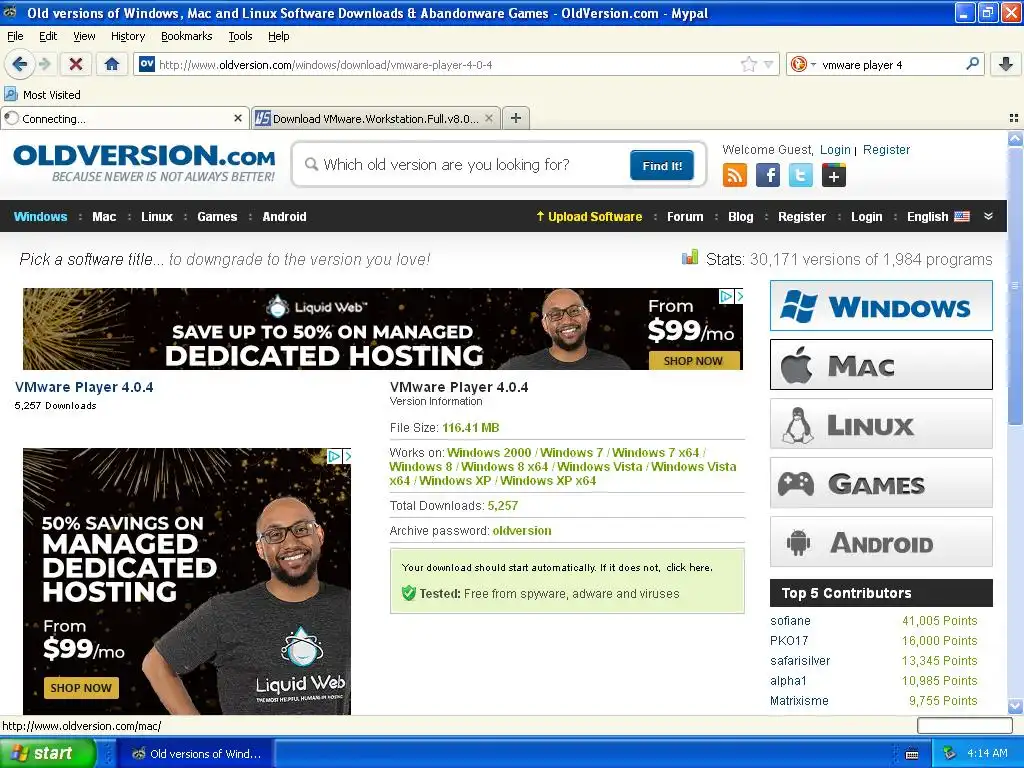1024x768 pixels.
Task: Open the Forum nav link
Action: [x=685, y=217]
